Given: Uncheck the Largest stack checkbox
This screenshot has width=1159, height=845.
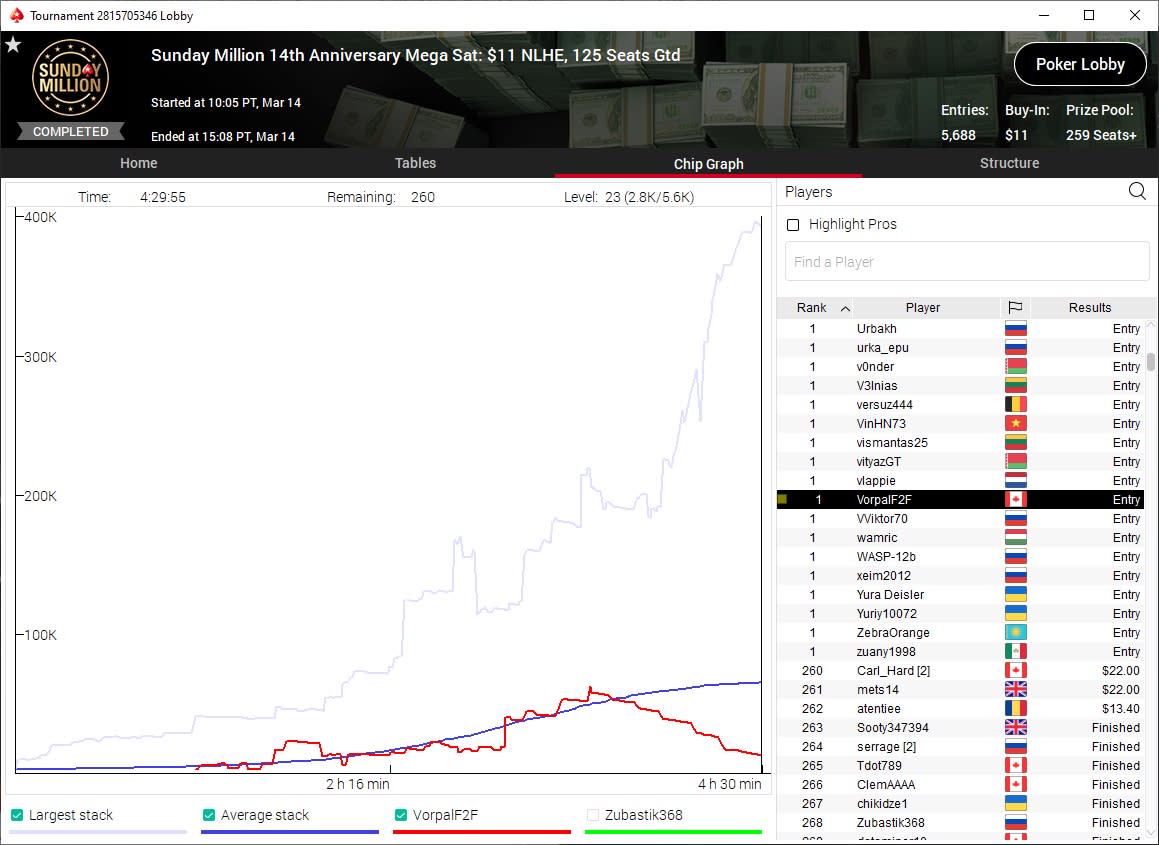Looking at the screenshot, I should point(17,815).
